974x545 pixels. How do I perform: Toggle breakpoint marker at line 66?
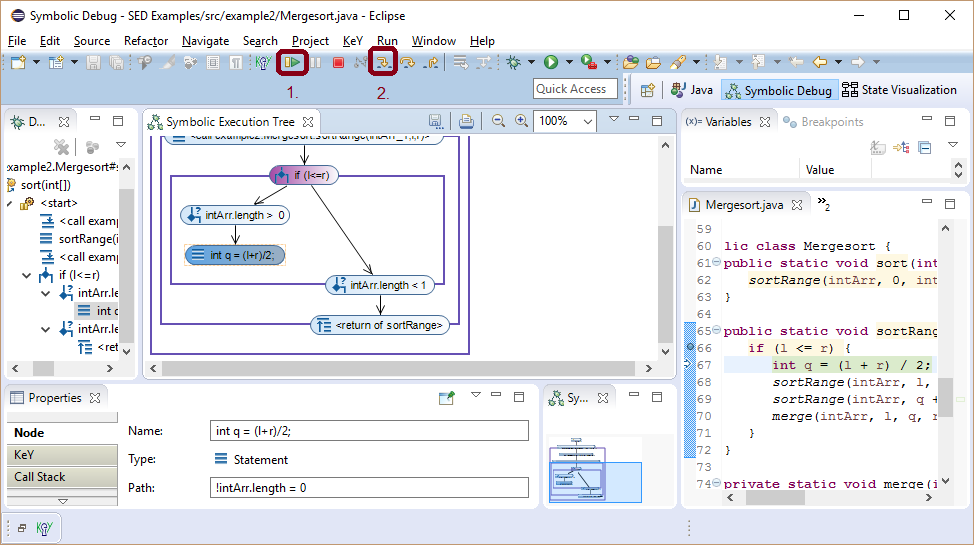(690, 347)
